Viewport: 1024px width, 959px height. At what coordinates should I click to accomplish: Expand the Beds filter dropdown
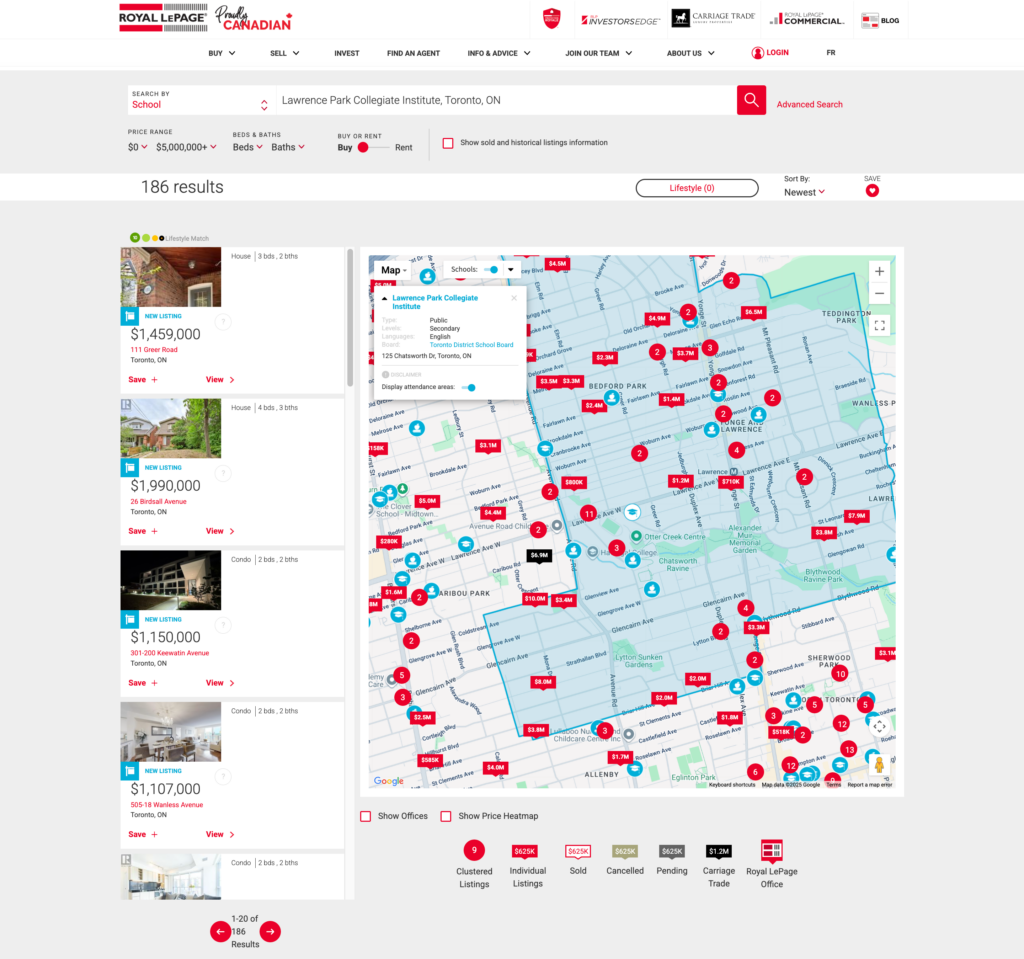point(248,147)
